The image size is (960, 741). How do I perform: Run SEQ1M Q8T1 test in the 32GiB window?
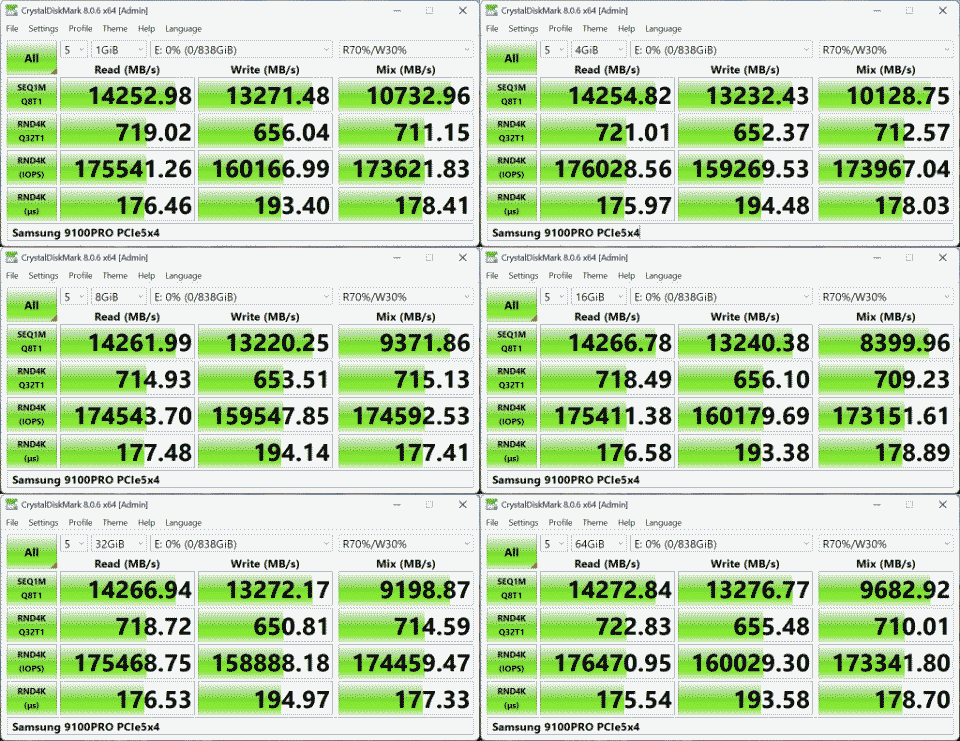coord(32,589)
